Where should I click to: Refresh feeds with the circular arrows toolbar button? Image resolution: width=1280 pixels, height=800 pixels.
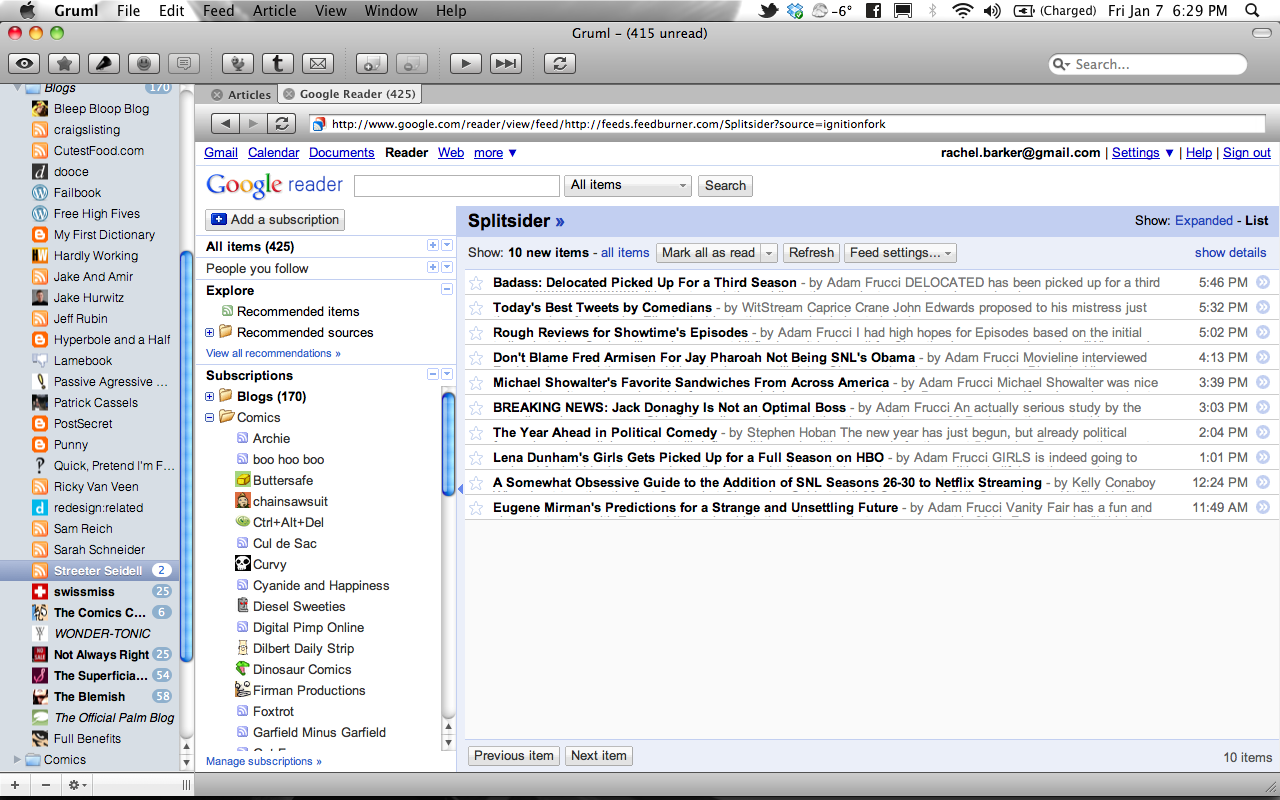[560, 63]
